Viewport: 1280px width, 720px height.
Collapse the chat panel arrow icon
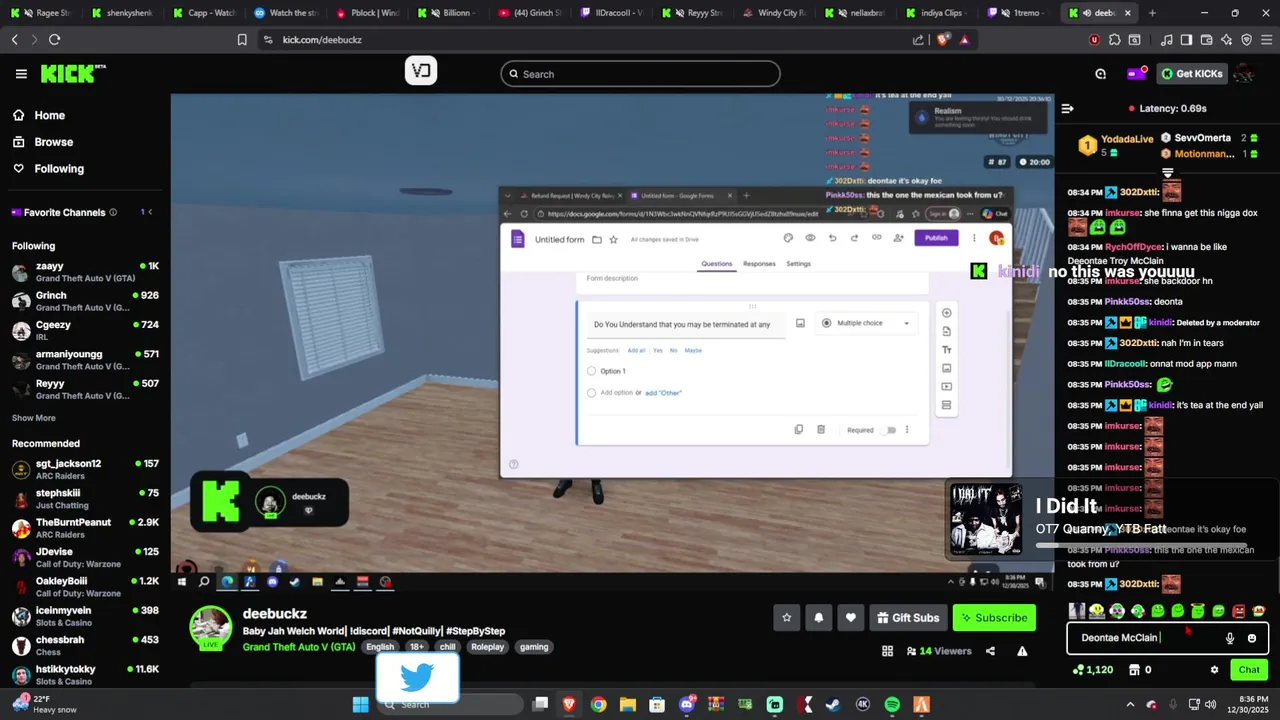[1067, 108]
